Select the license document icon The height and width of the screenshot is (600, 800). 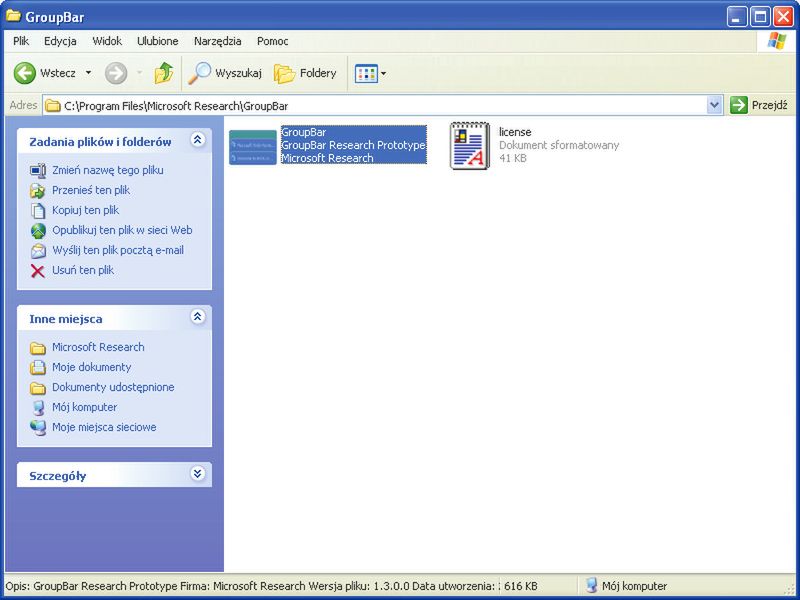(x=469, y=146)
